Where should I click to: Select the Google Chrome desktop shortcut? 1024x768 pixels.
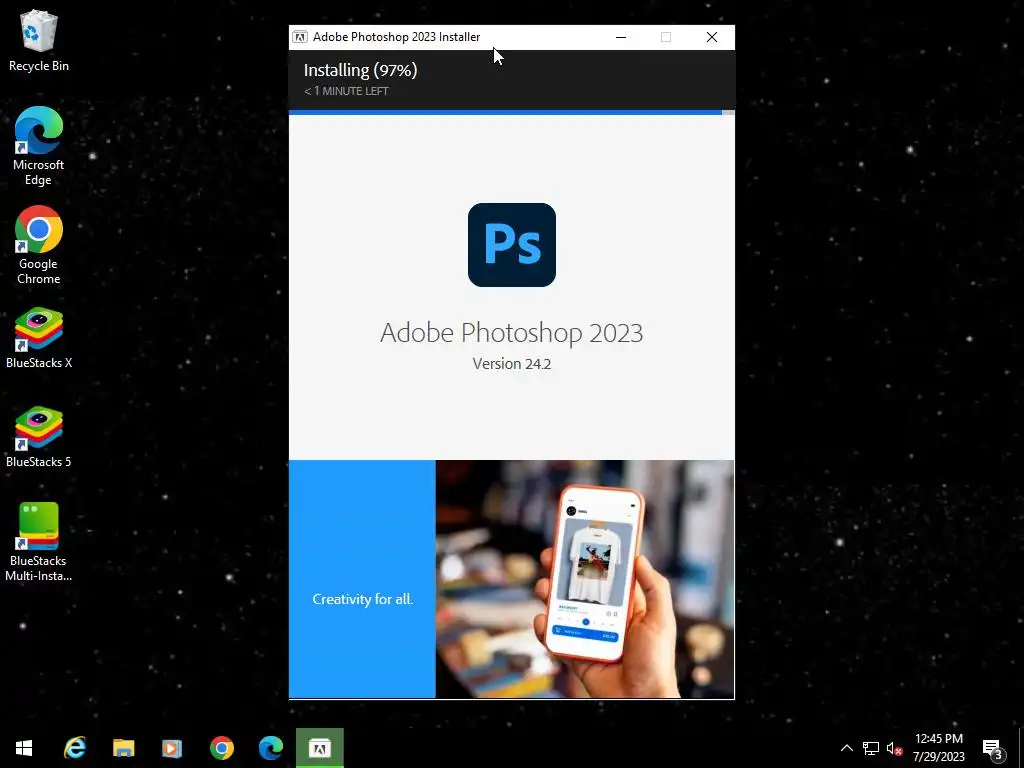click(39, 246)
